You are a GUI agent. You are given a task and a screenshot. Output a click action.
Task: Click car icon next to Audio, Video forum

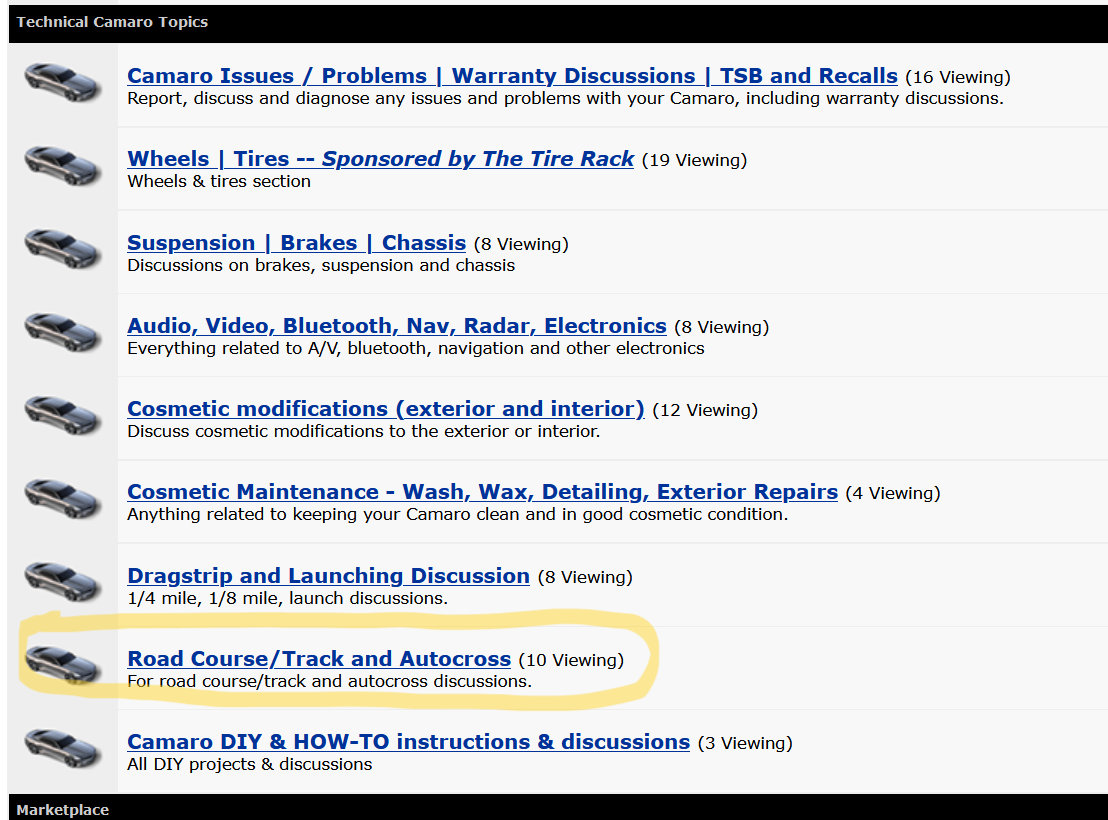click(x=62, y=331)
